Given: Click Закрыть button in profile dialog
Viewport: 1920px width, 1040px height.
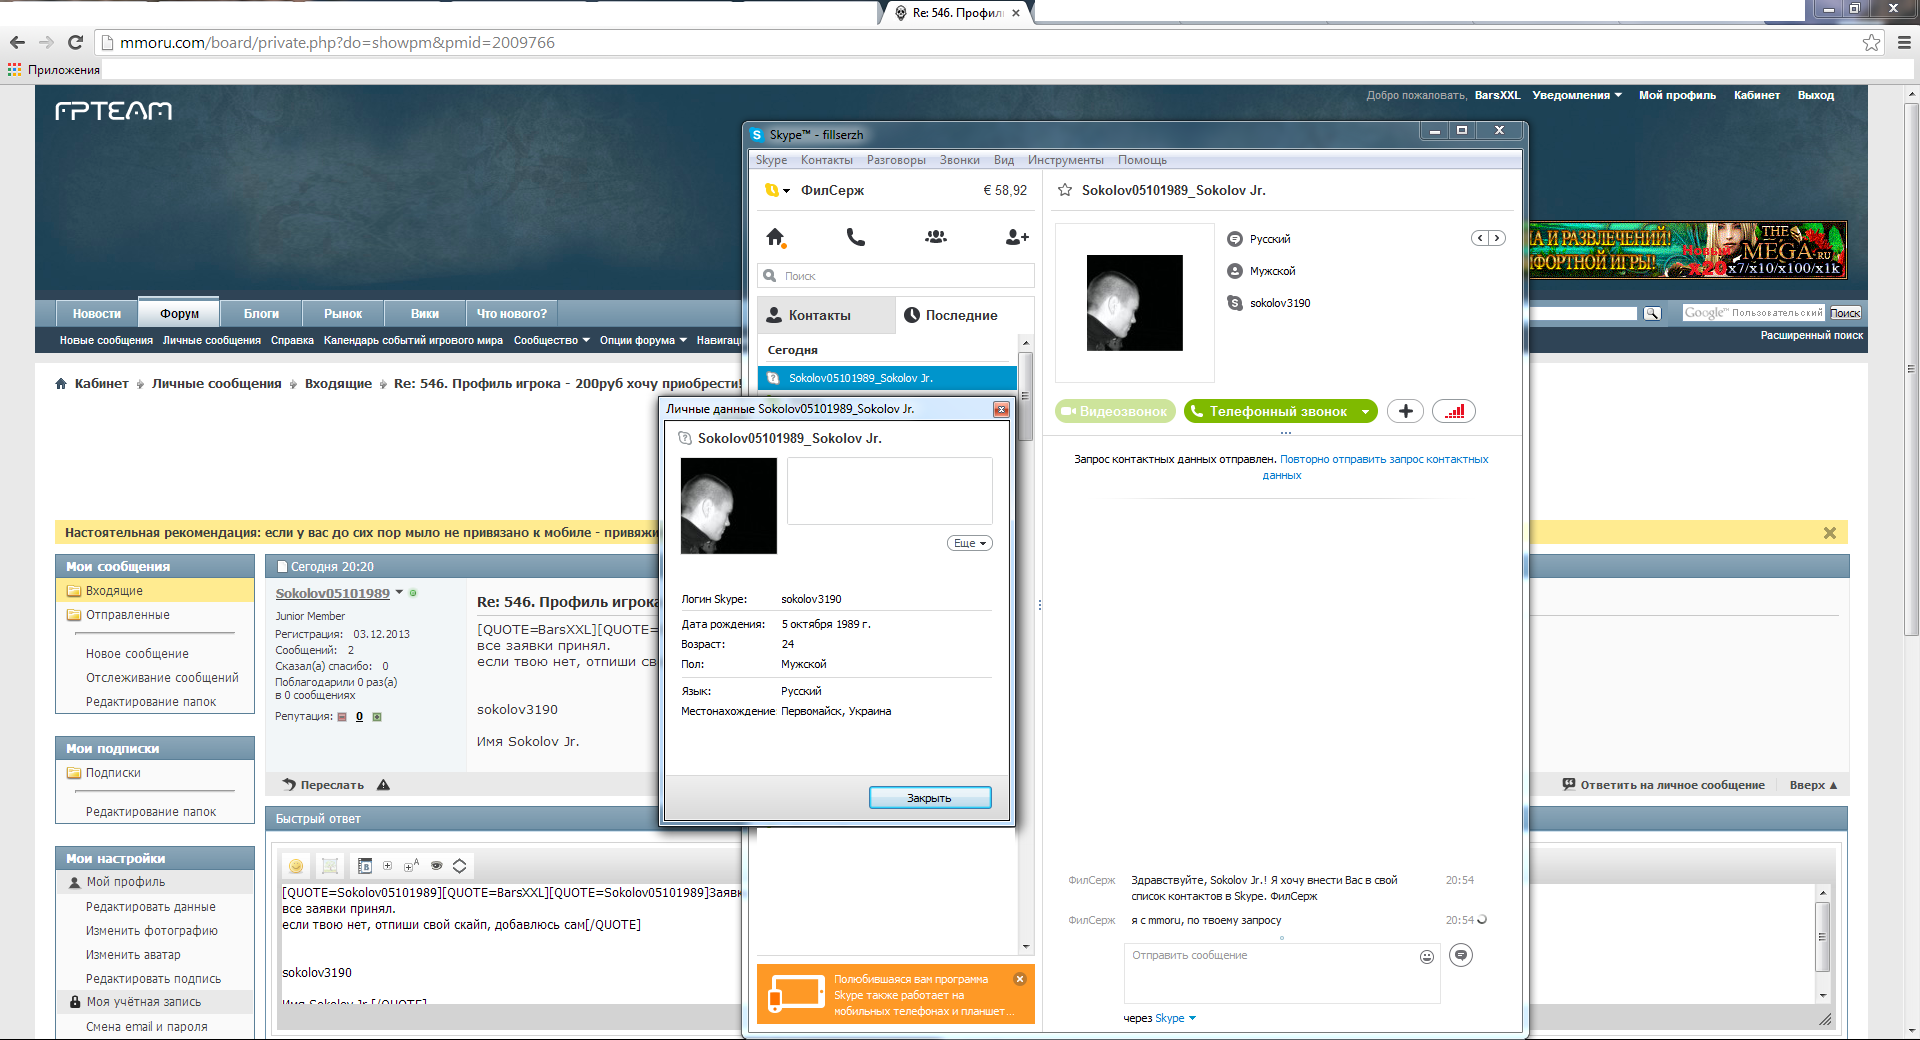Looking at the screenshot, I should pos(930,798).
